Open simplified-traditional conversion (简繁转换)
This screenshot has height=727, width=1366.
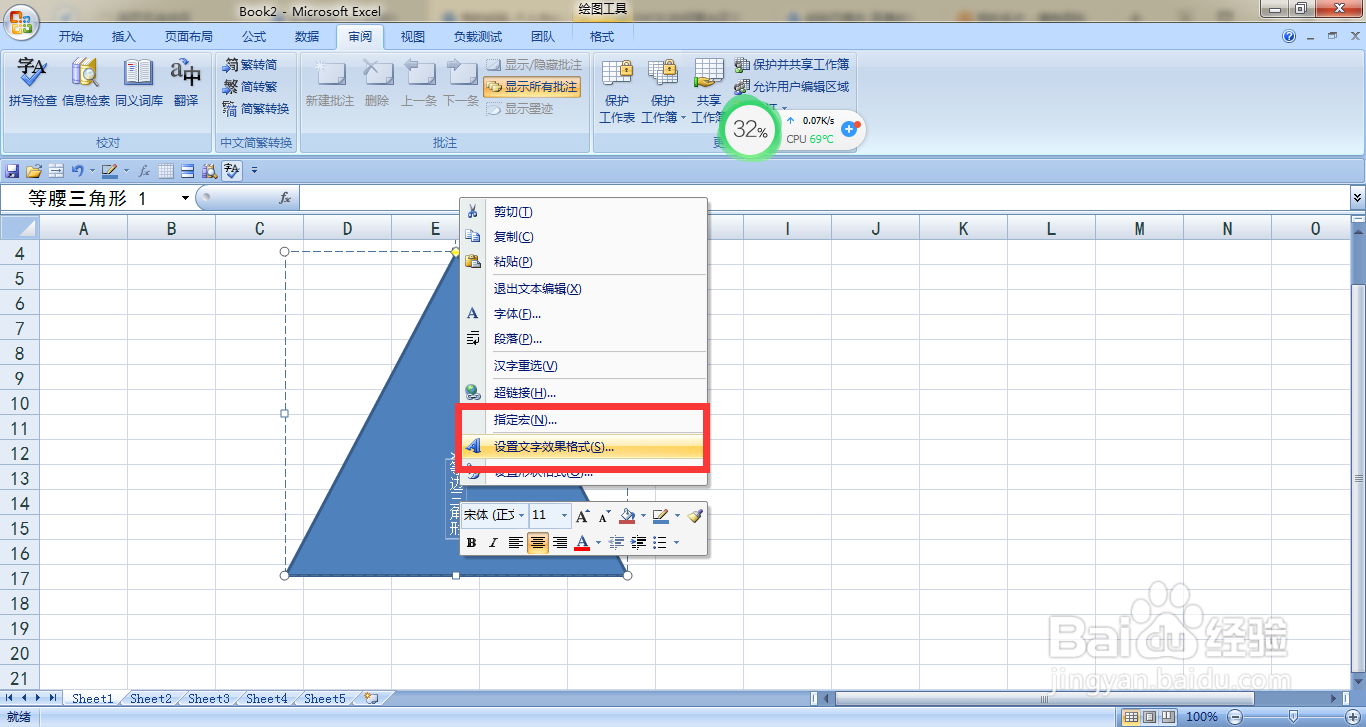[256, 108]
